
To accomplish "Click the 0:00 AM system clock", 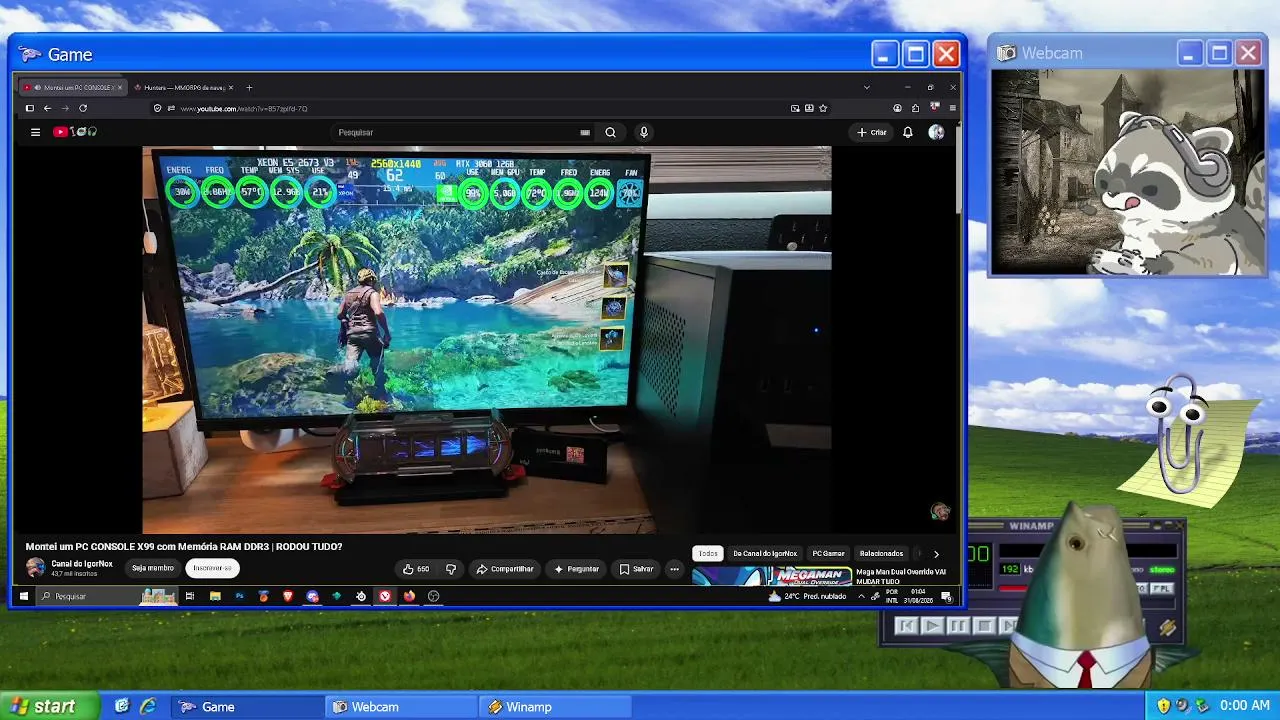I will tap(1245, 706).
